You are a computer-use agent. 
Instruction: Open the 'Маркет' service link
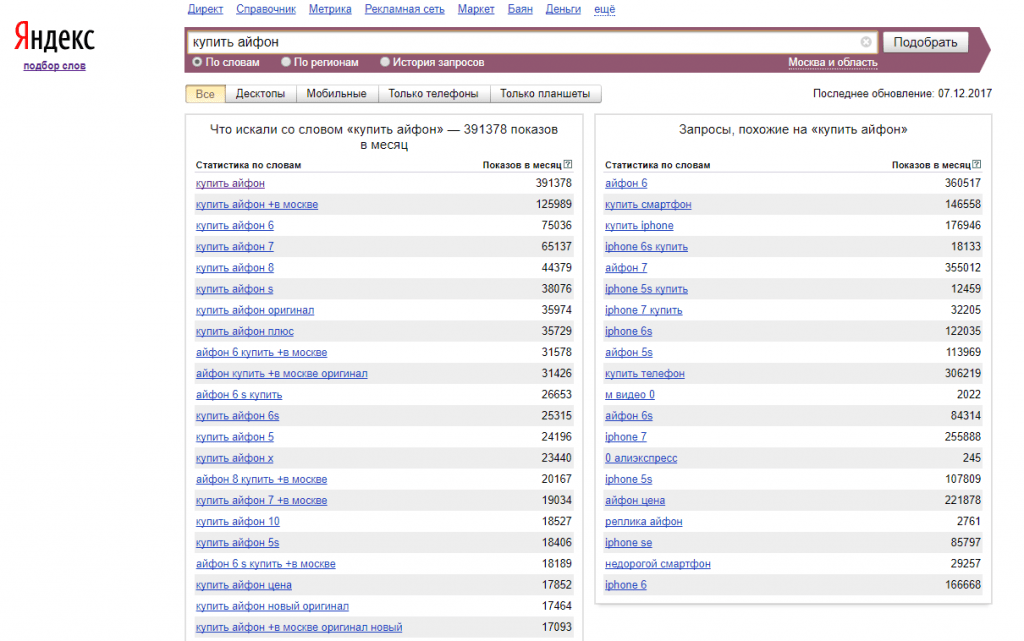[476, 9]
